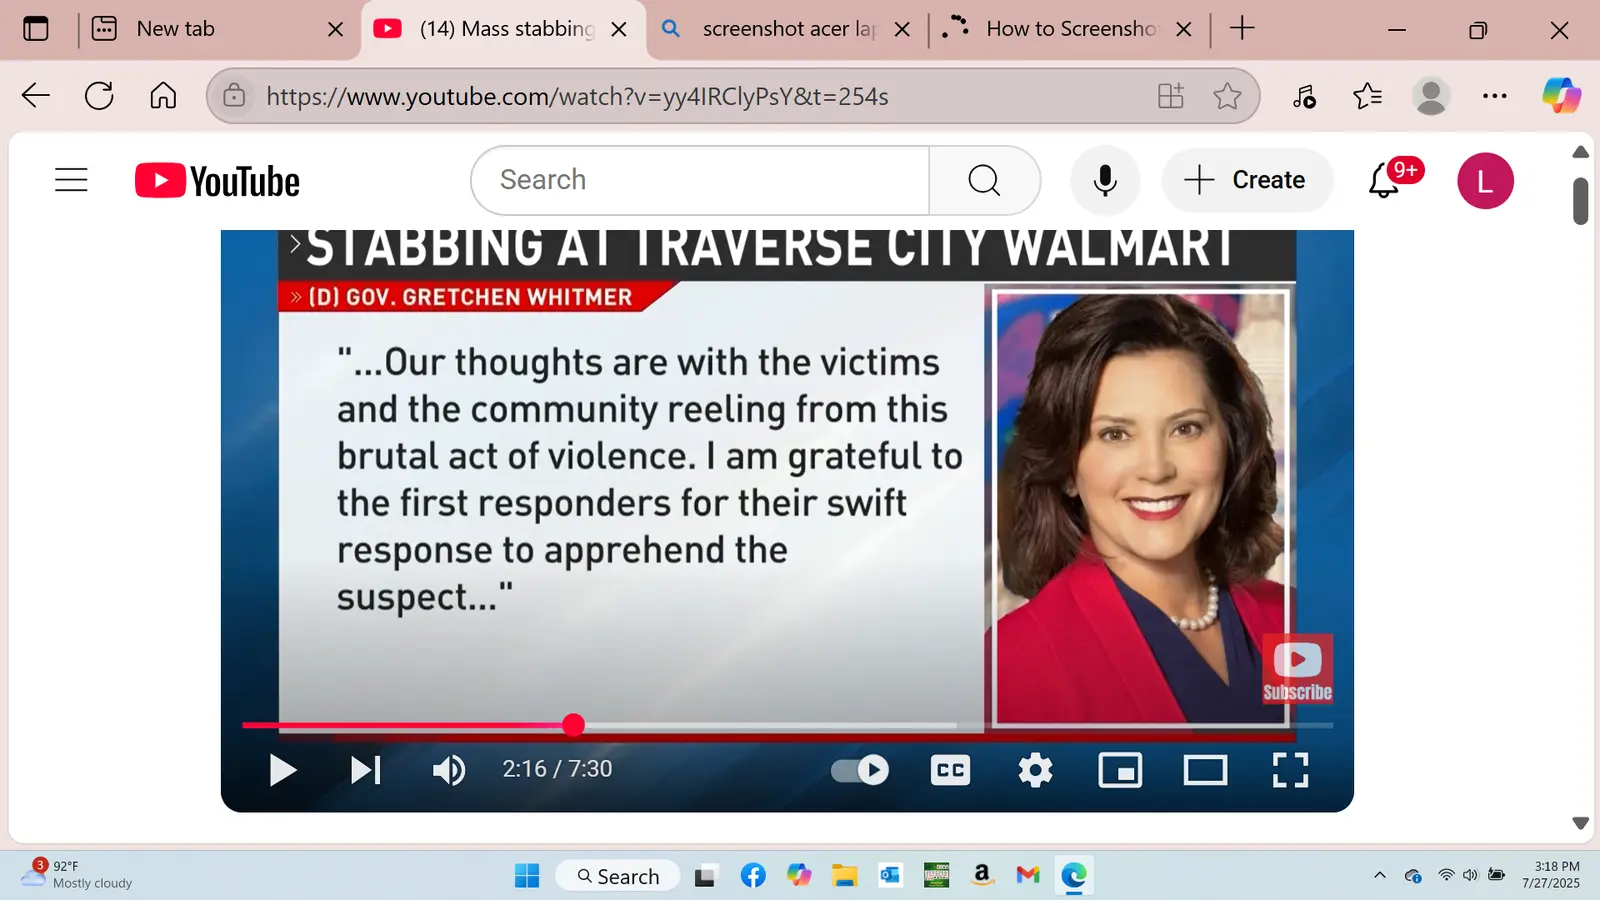This screenshot has width=1600, height=900.
Task: Open the Windows Start menu
Action: [527, 876]
